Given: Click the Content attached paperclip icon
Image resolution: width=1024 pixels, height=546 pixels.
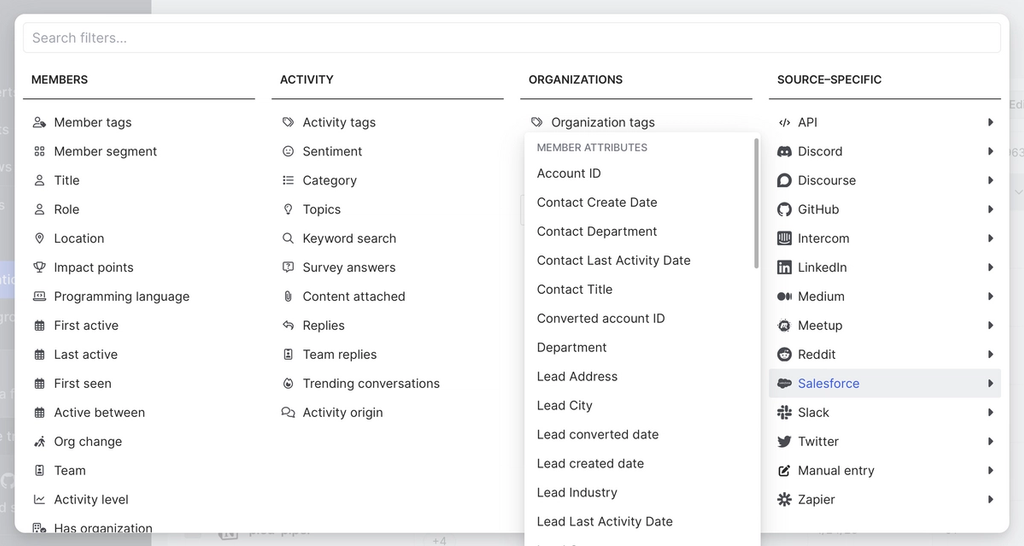Looking at the screenshot, I should 288,297.
